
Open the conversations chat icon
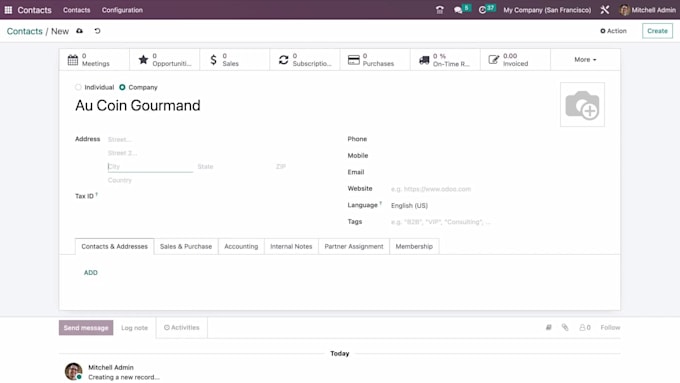point(458,10)
